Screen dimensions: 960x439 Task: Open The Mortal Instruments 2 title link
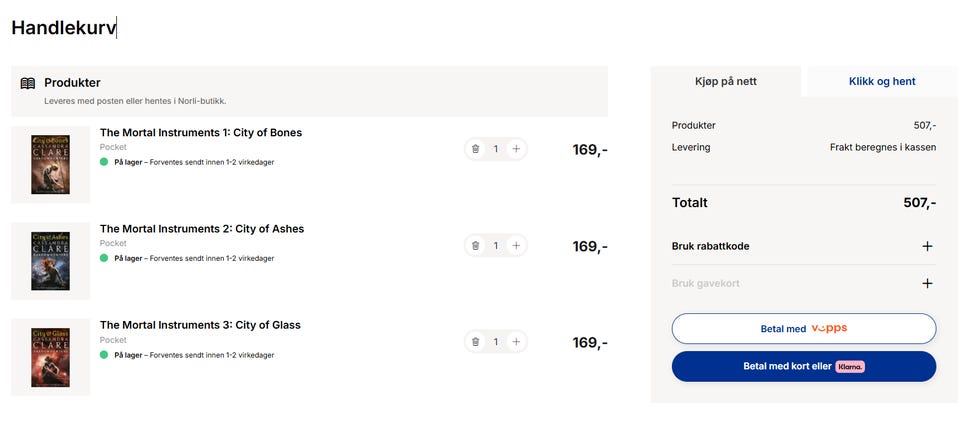(x=202, y=229)
